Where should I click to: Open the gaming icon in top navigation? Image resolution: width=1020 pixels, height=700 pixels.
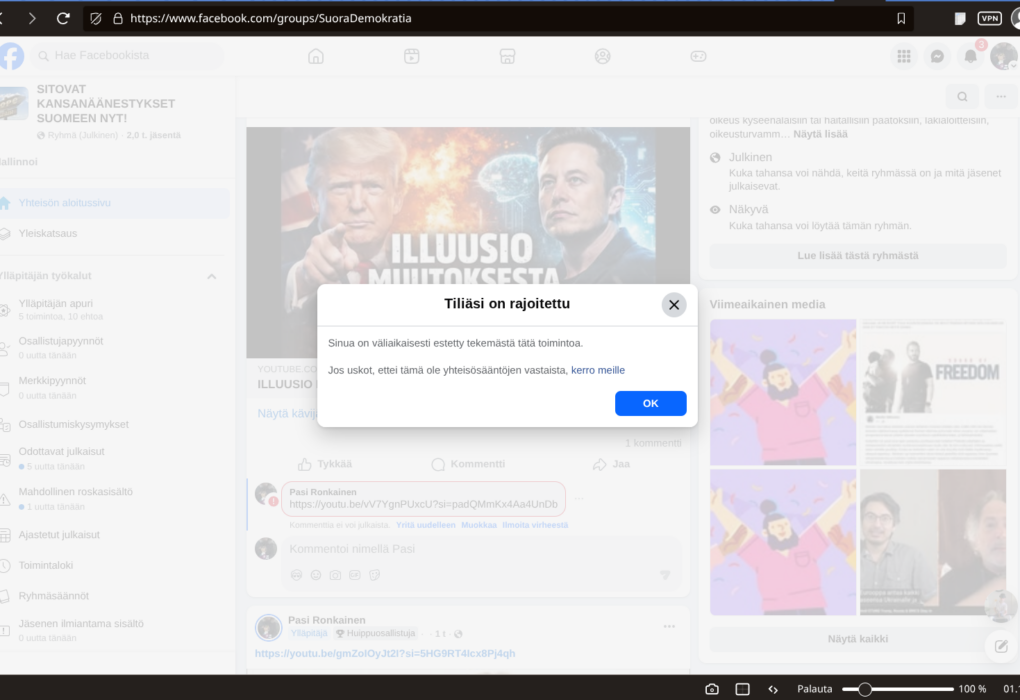coord(698,56)
